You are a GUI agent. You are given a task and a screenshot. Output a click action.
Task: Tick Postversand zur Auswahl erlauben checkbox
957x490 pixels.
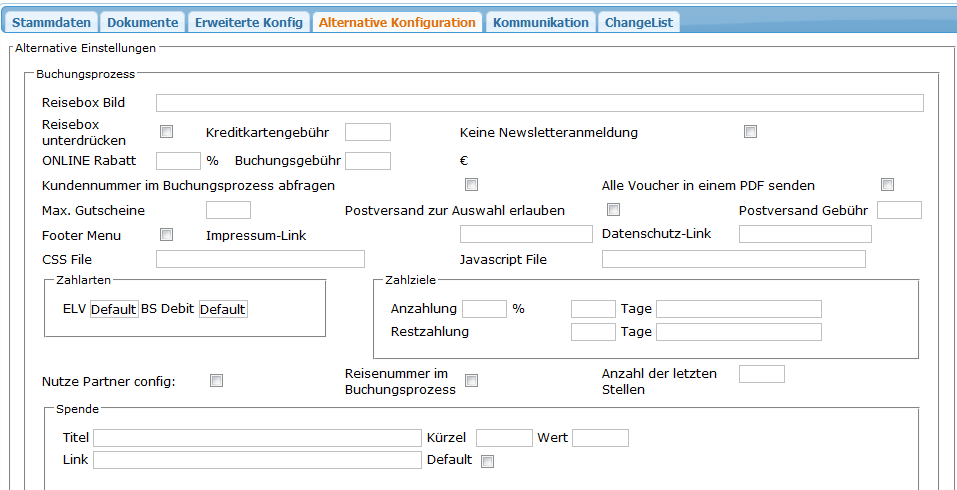point(614,210)
